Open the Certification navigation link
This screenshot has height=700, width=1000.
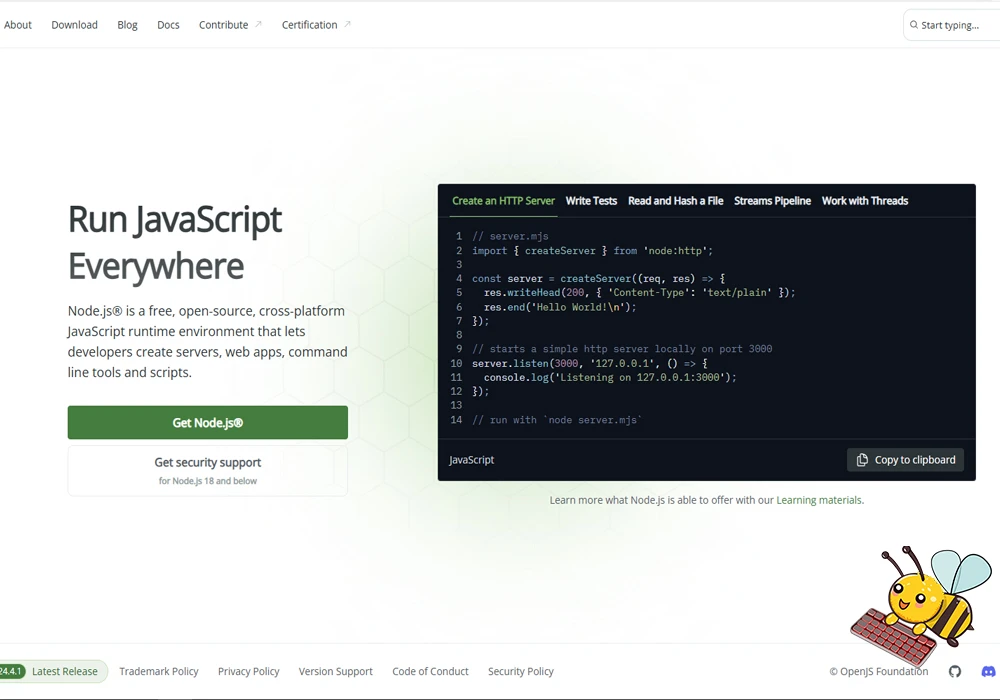(309, 25)
